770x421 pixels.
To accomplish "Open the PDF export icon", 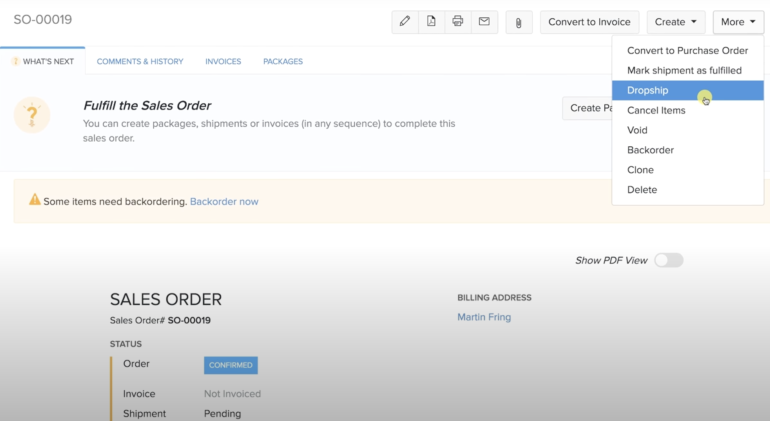I will tap(431, 22).
